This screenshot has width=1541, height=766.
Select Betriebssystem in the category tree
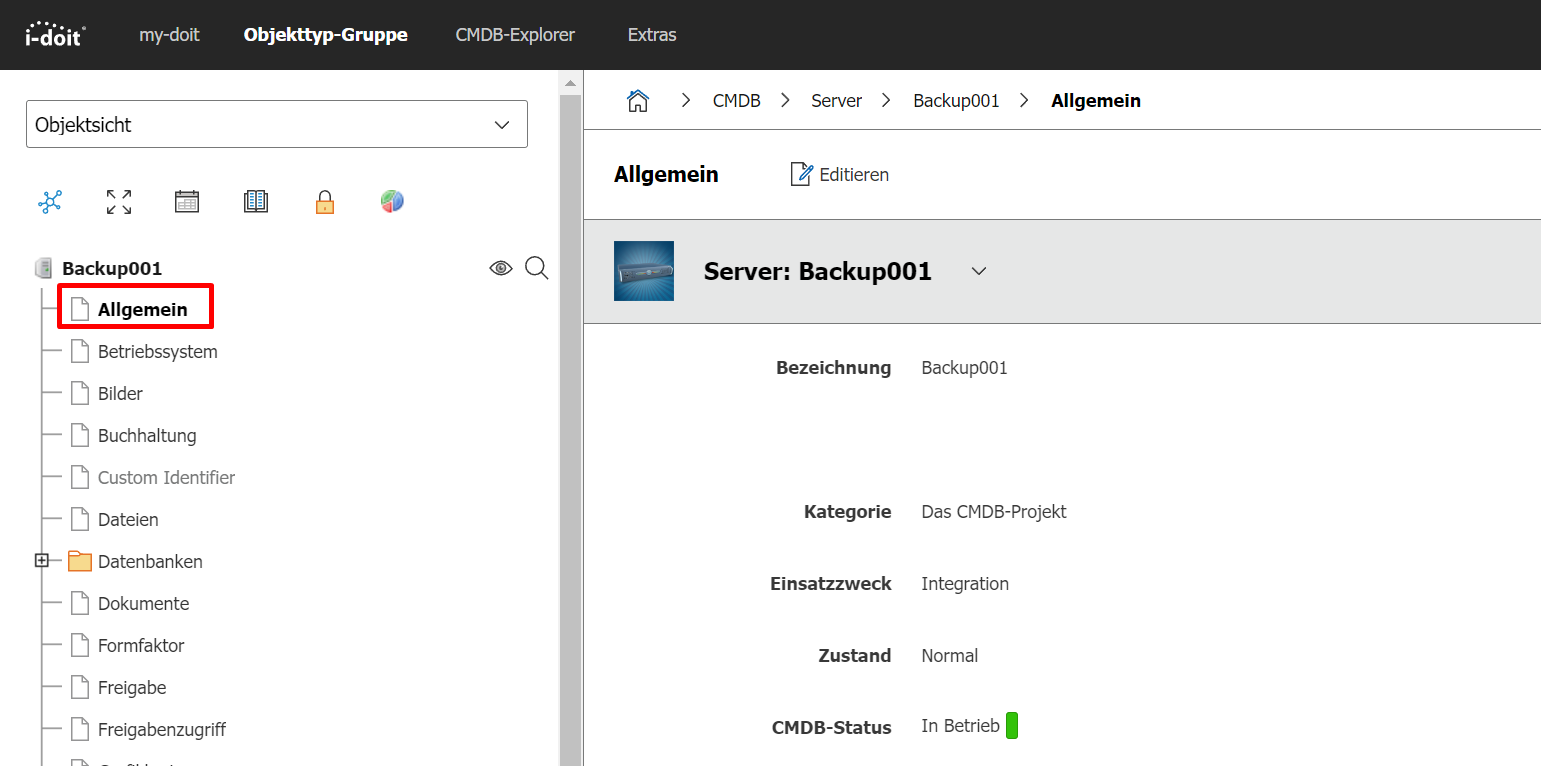157,352
